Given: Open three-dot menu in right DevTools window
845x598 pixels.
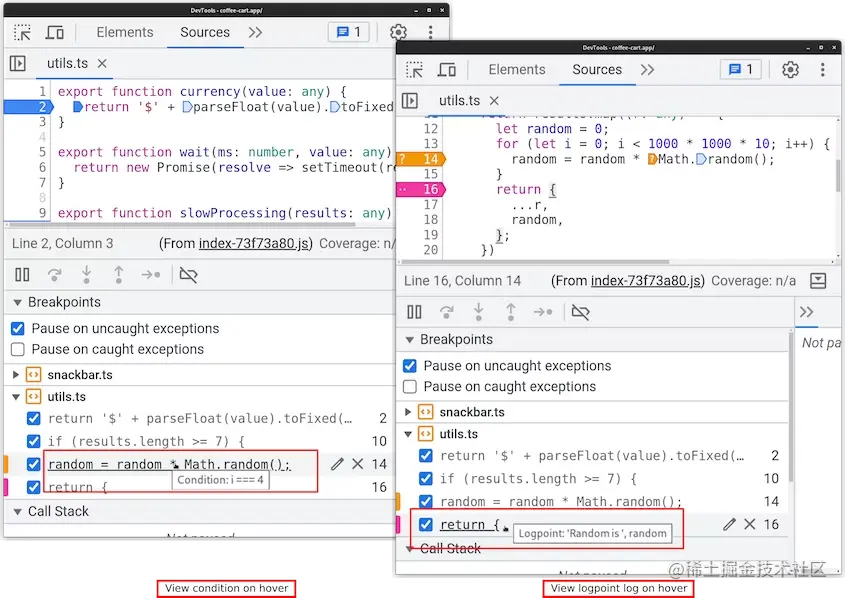Looking at the screenshot, I should 822,70.
